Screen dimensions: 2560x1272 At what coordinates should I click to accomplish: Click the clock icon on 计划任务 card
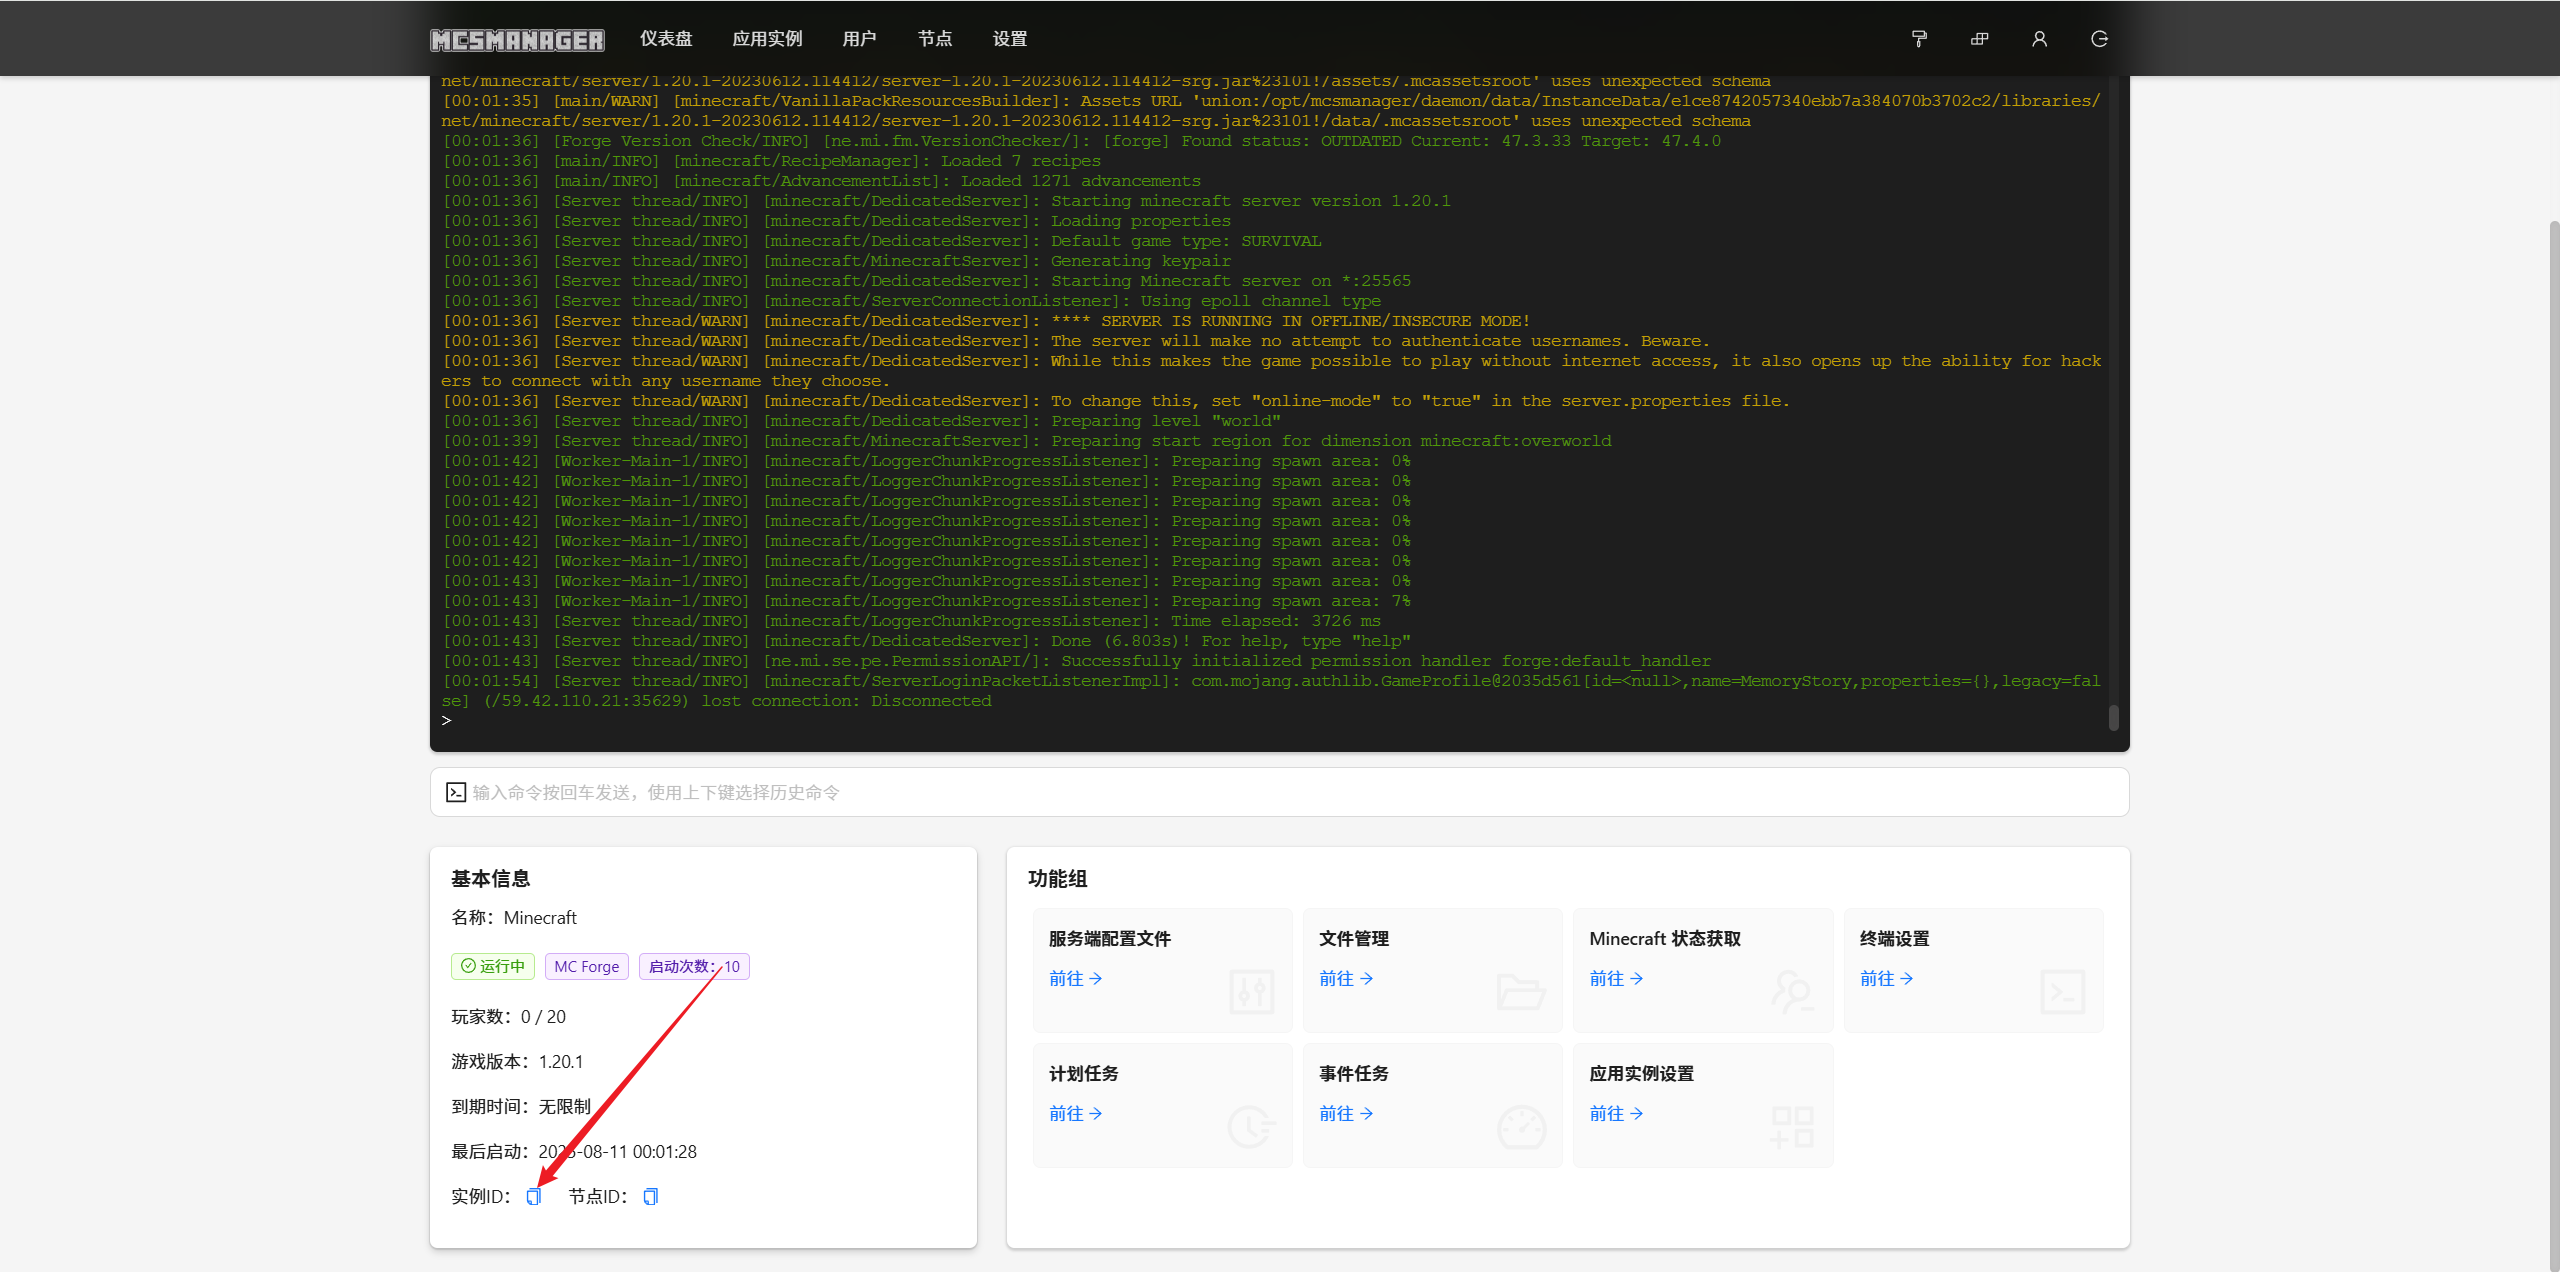coord(1251,1127)
